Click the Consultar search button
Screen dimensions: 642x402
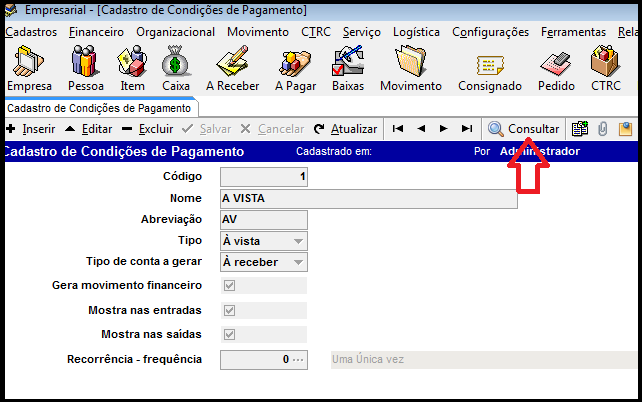tap(523, 129)
